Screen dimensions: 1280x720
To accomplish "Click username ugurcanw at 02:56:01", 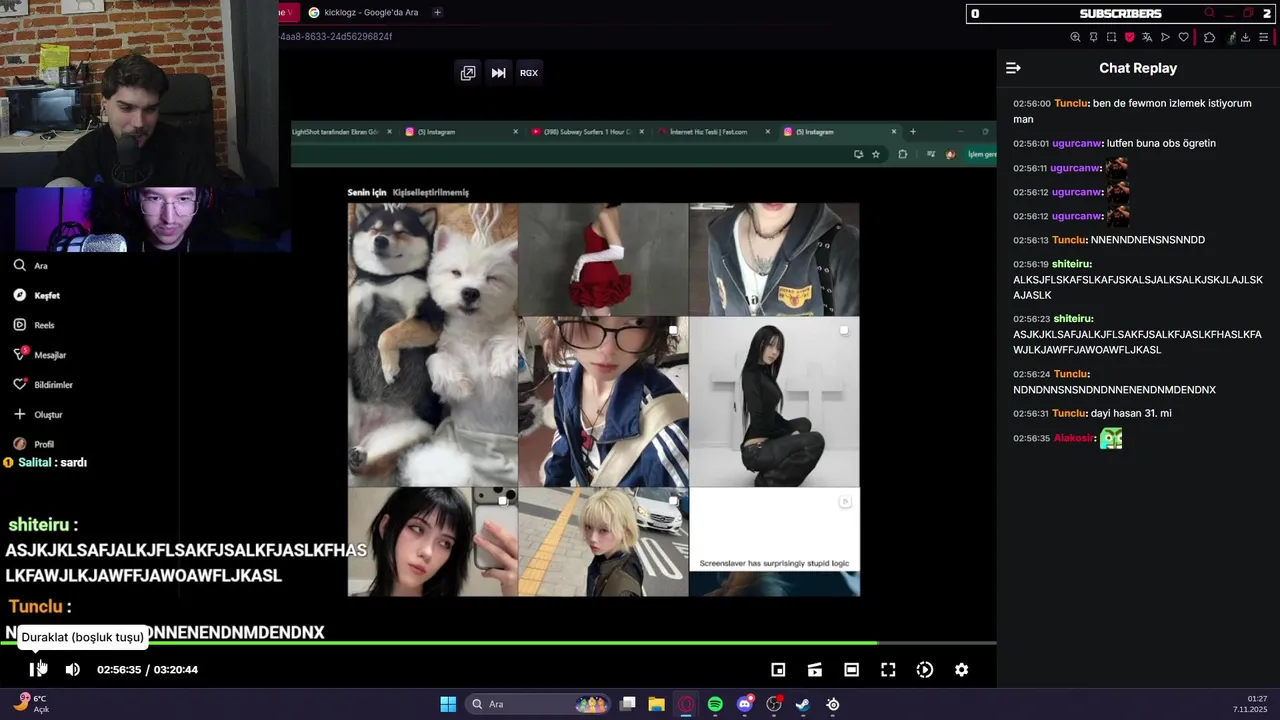I will click(1076, 143).
